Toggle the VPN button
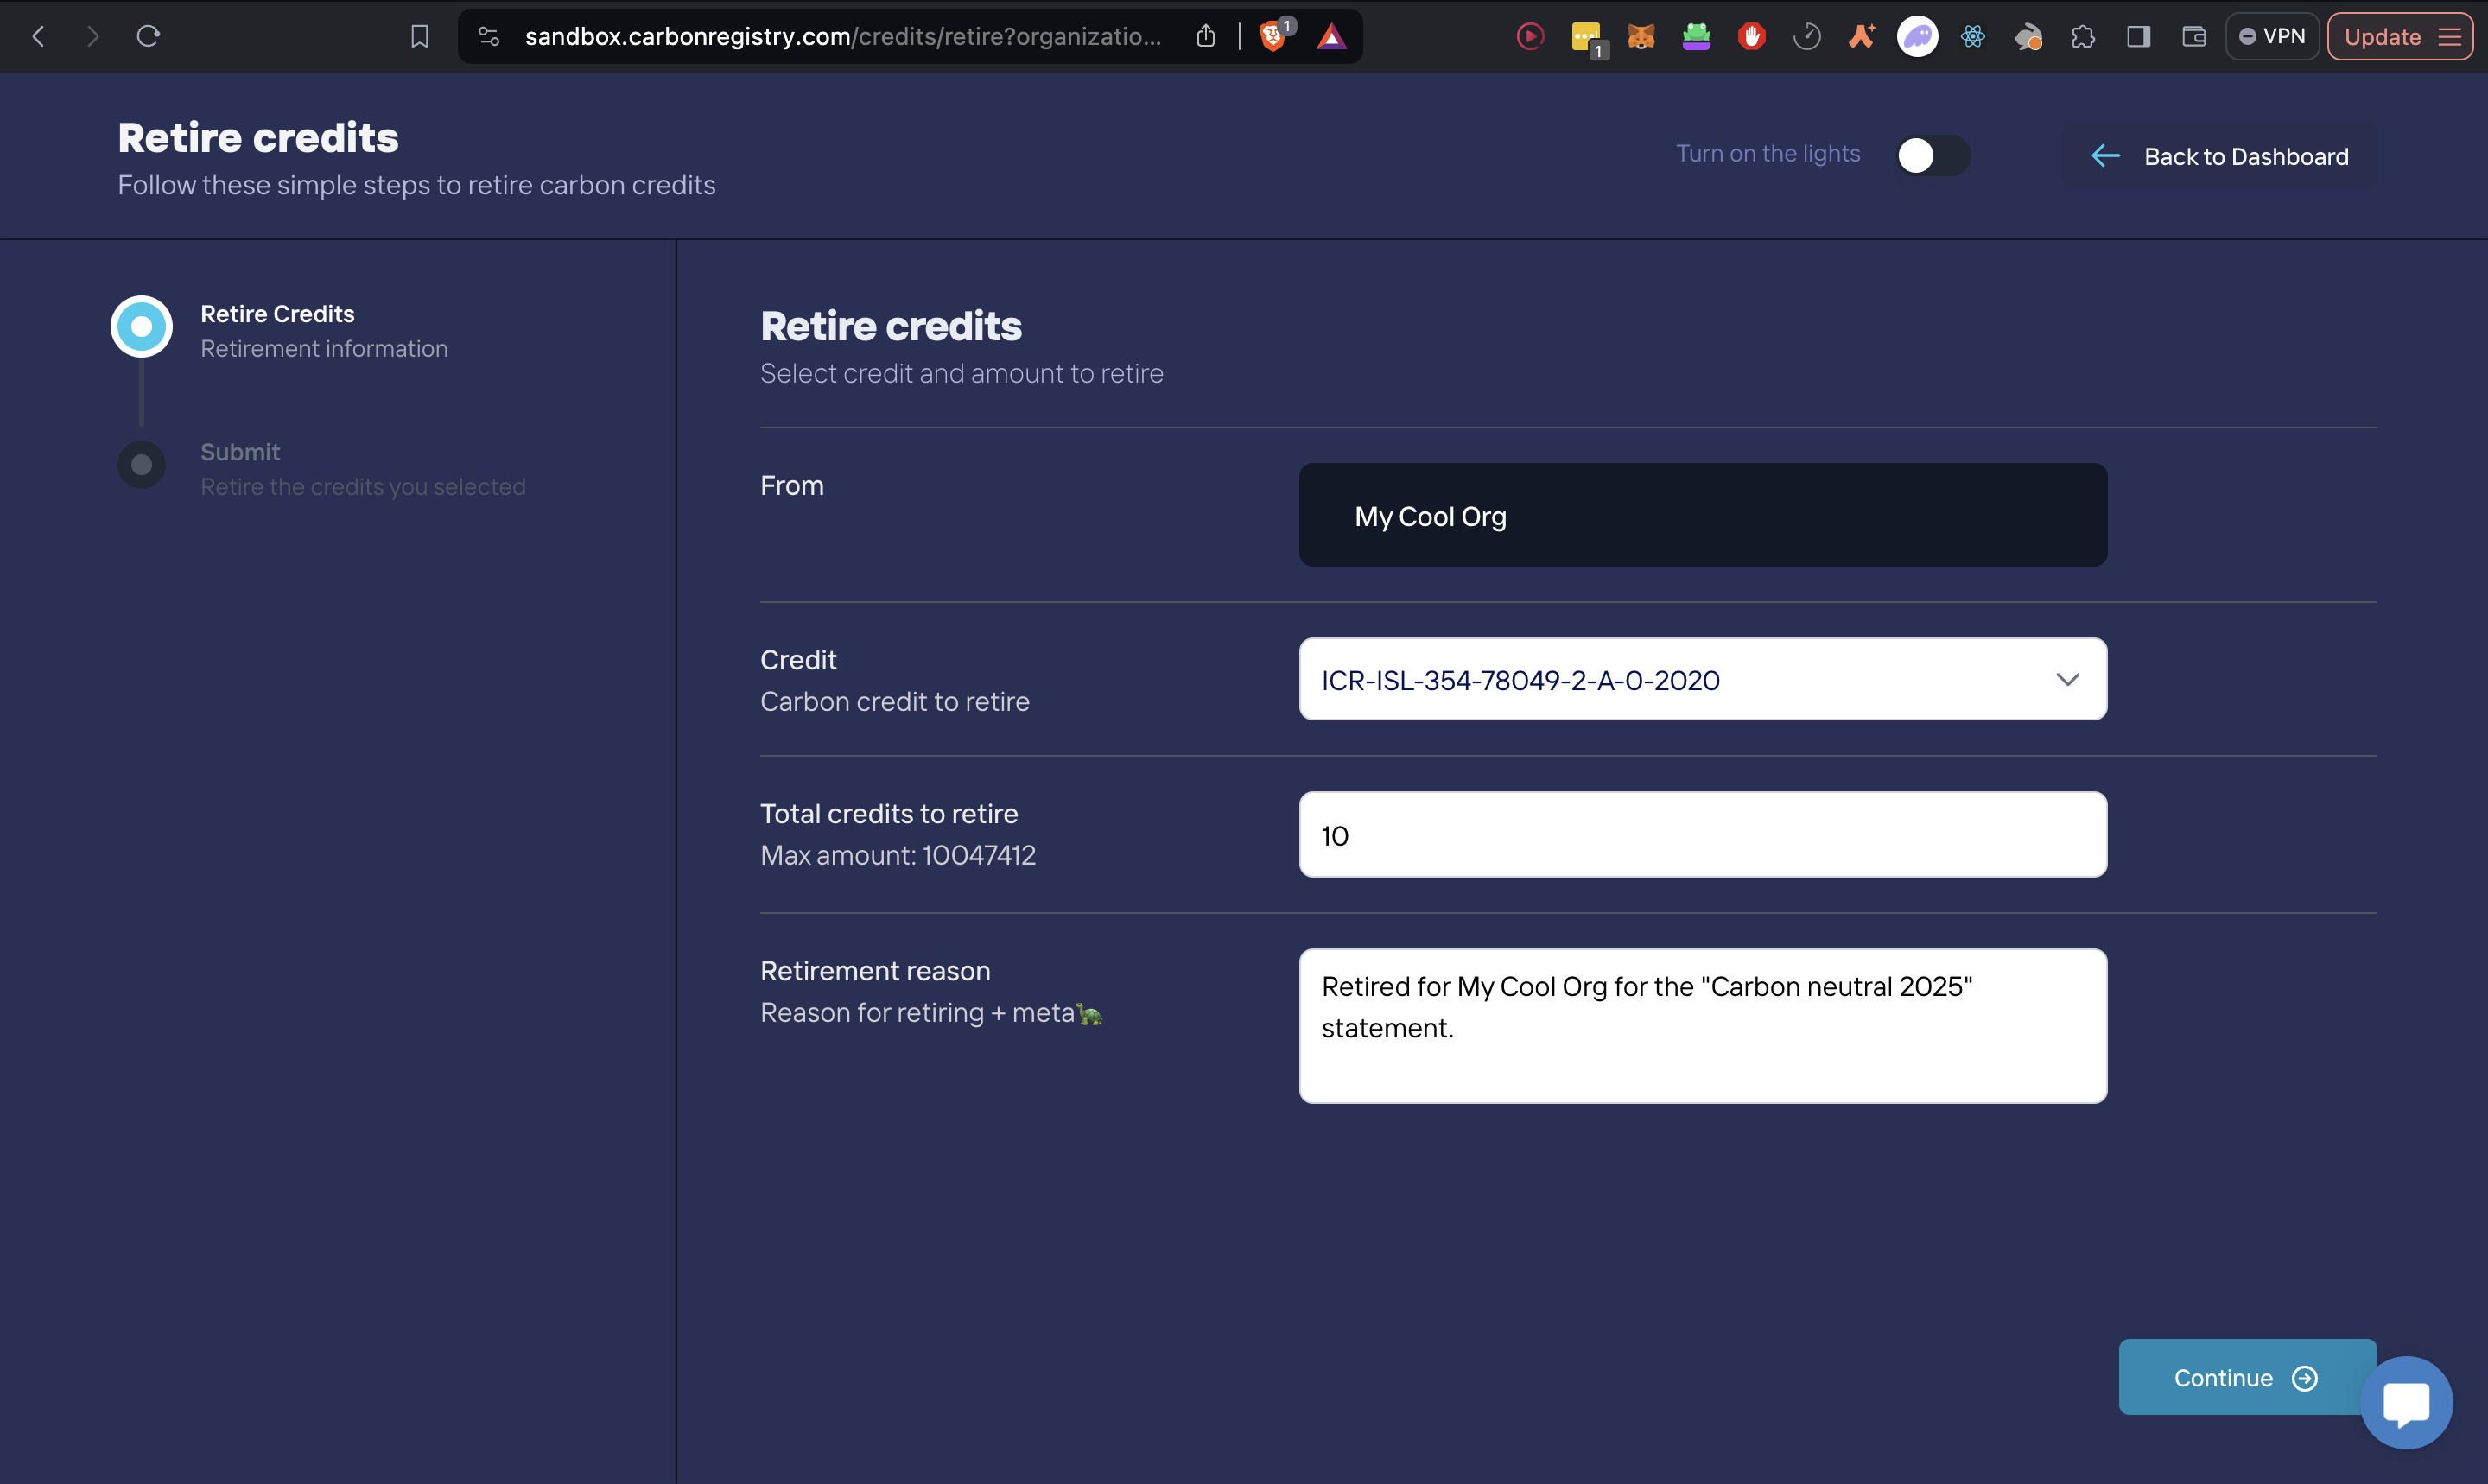 (2271, 37)
